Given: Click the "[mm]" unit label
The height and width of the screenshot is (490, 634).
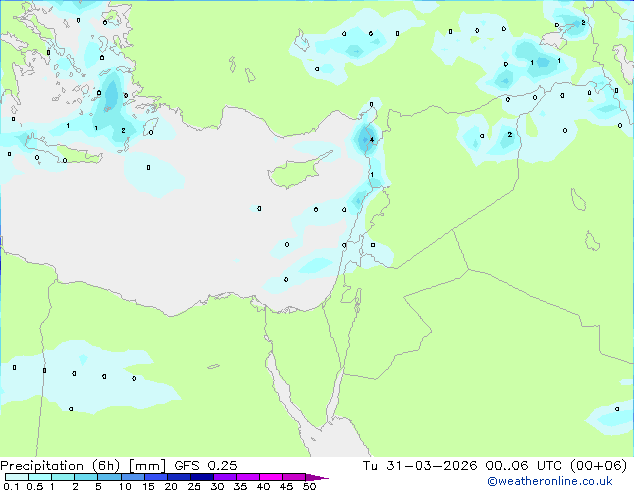Looking at the screenshot, I should tap(147, 466).
